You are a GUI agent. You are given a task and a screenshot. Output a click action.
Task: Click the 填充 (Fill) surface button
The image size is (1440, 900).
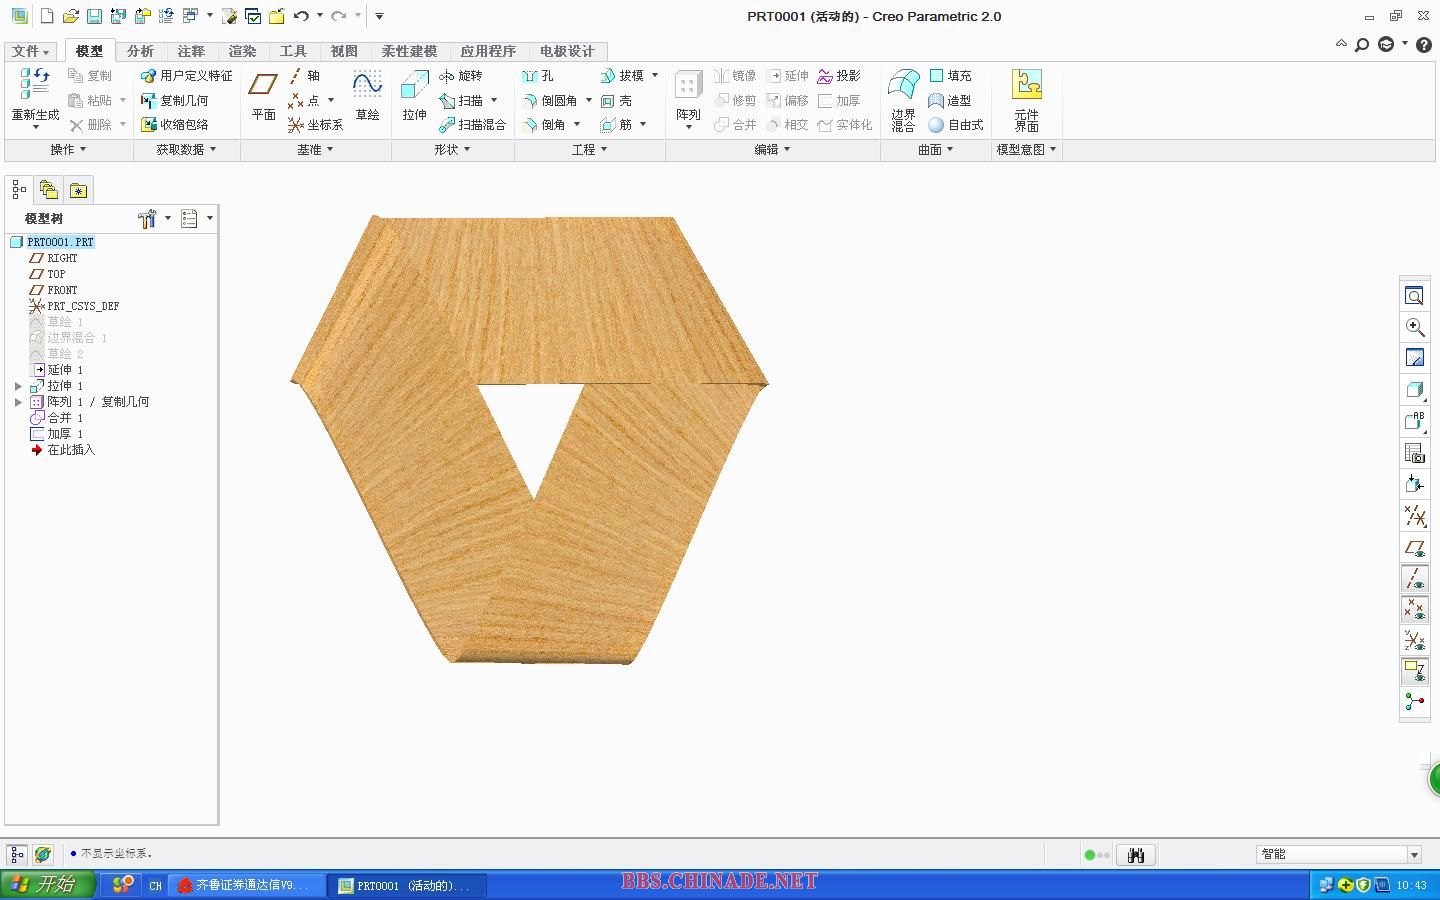pyautogui.click(x=950, y=76)
